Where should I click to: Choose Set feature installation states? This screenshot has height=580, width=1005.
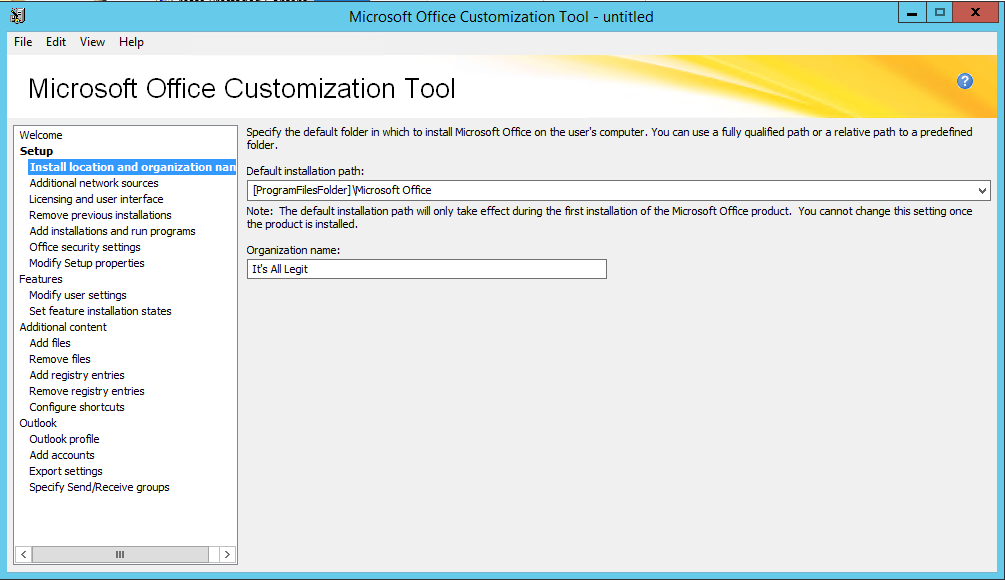[100, 311]
